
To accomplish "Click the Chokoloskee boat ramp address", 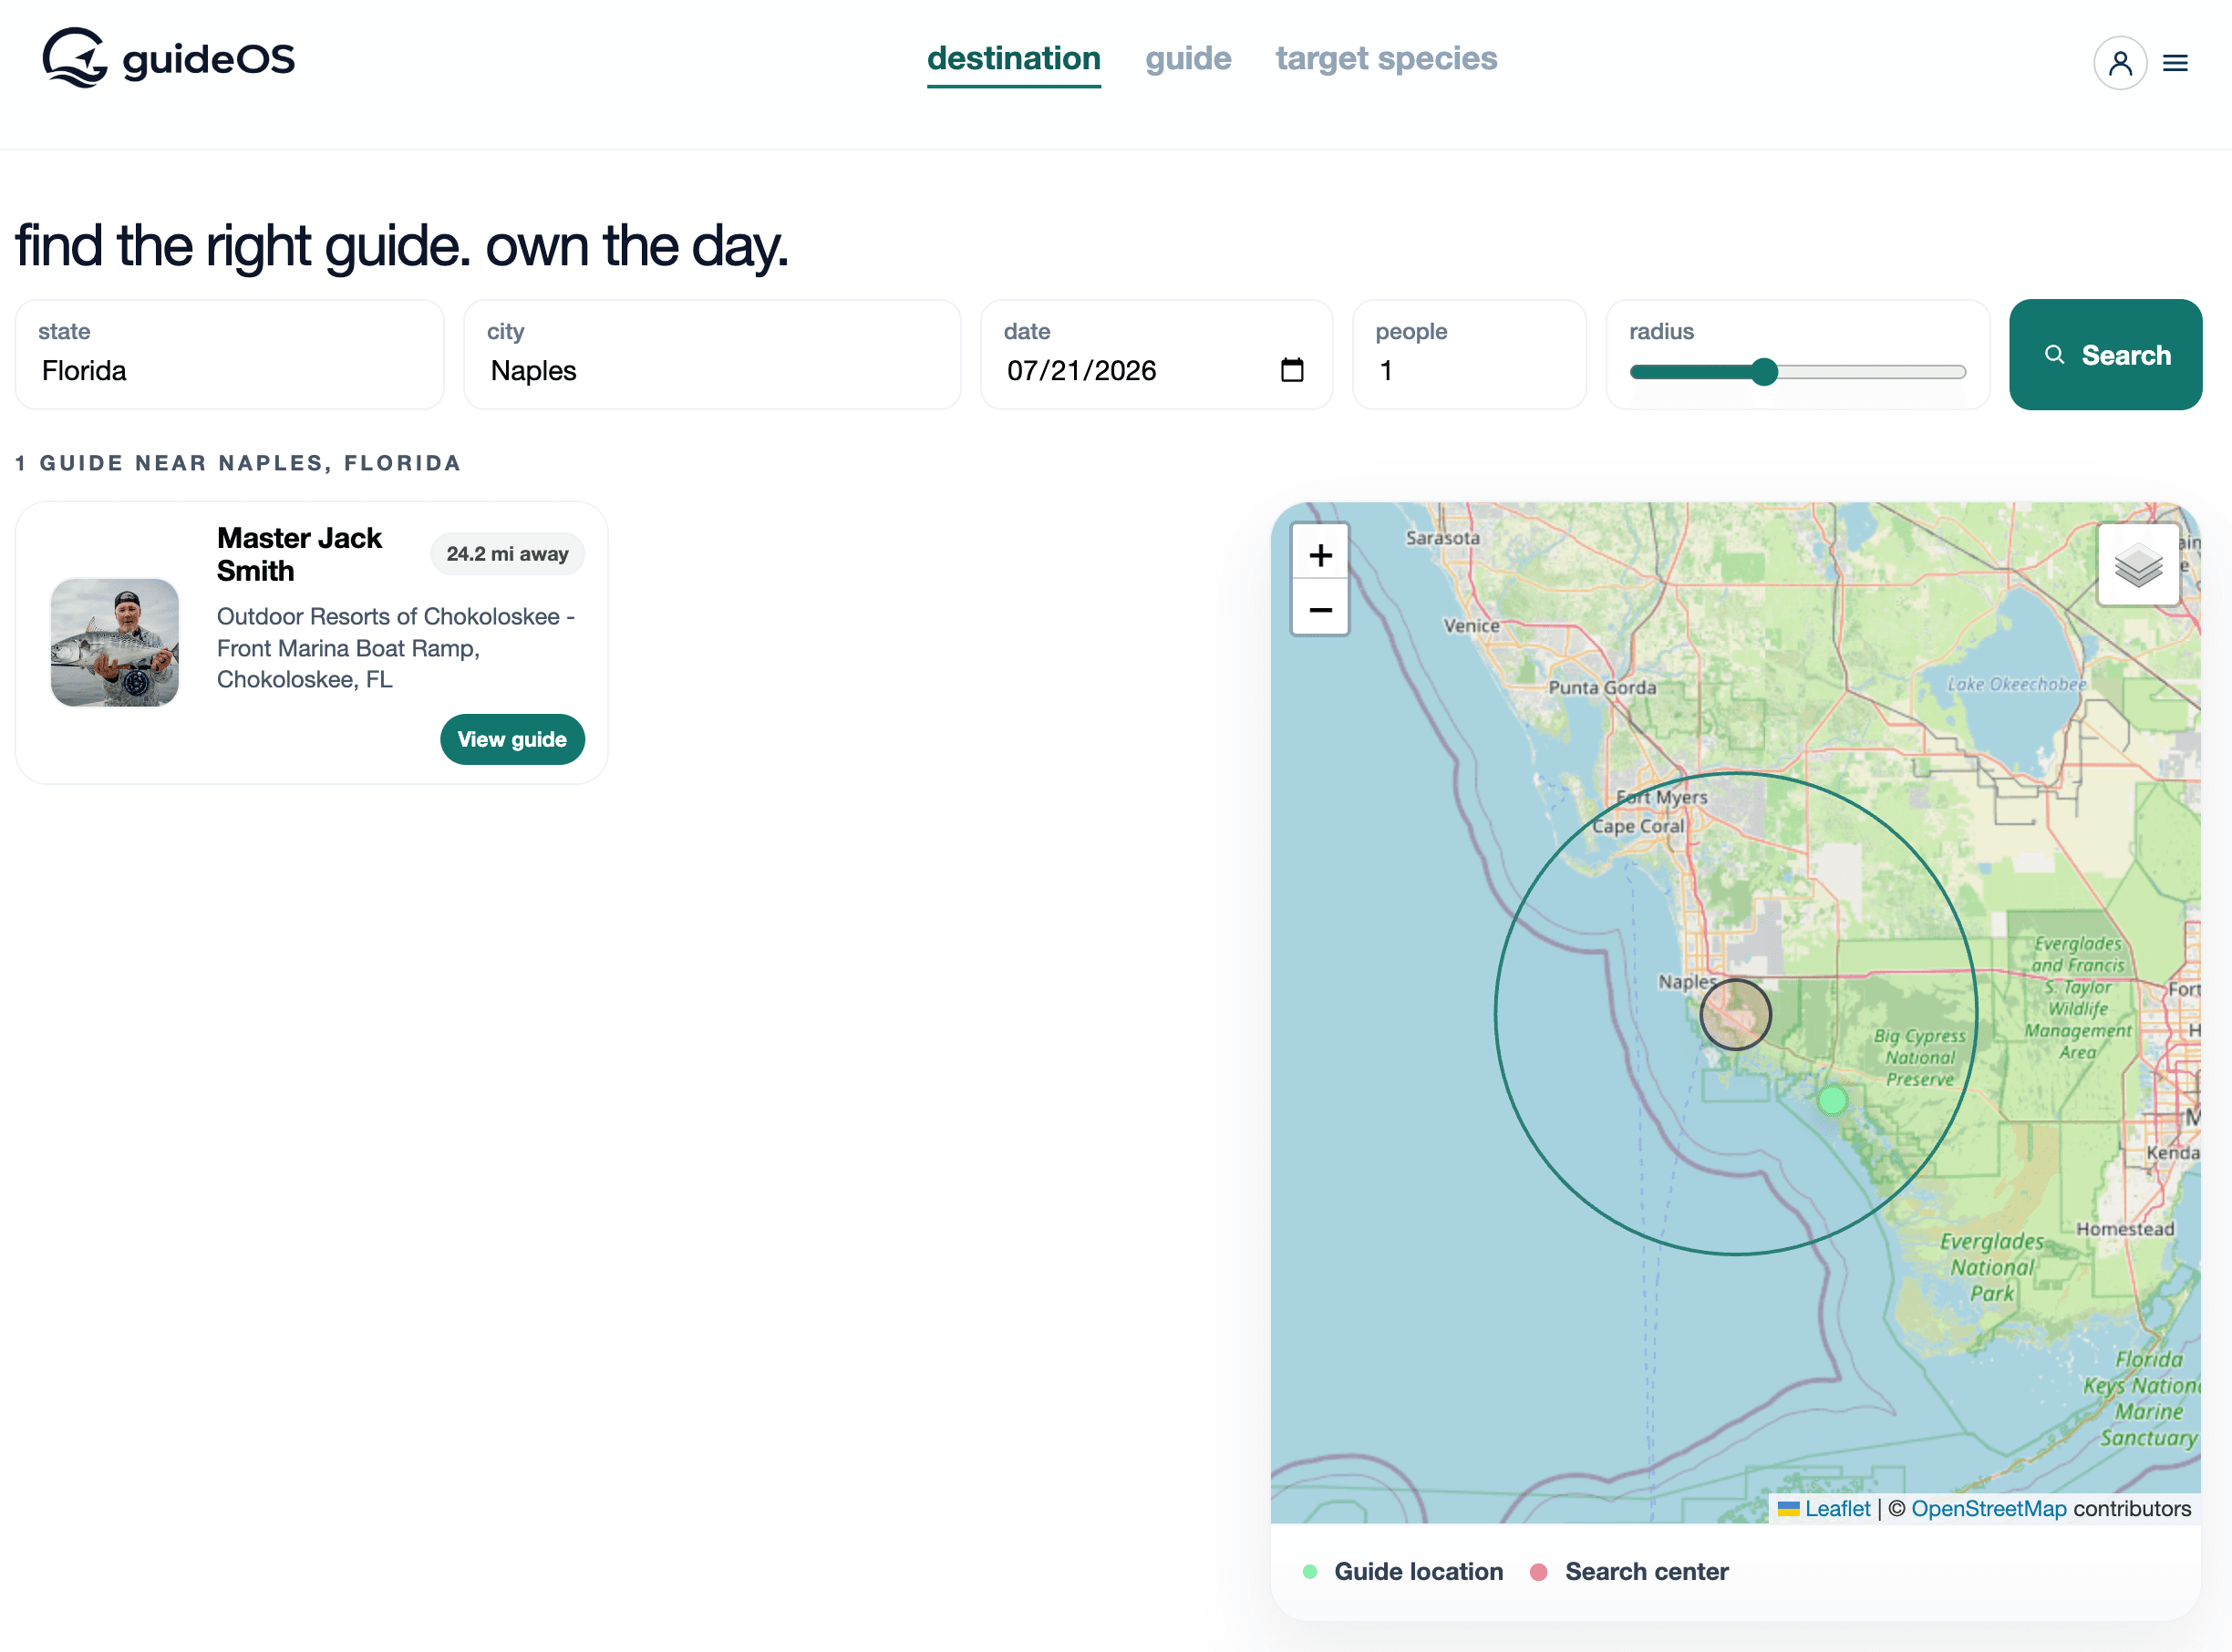I will (396, 648).
